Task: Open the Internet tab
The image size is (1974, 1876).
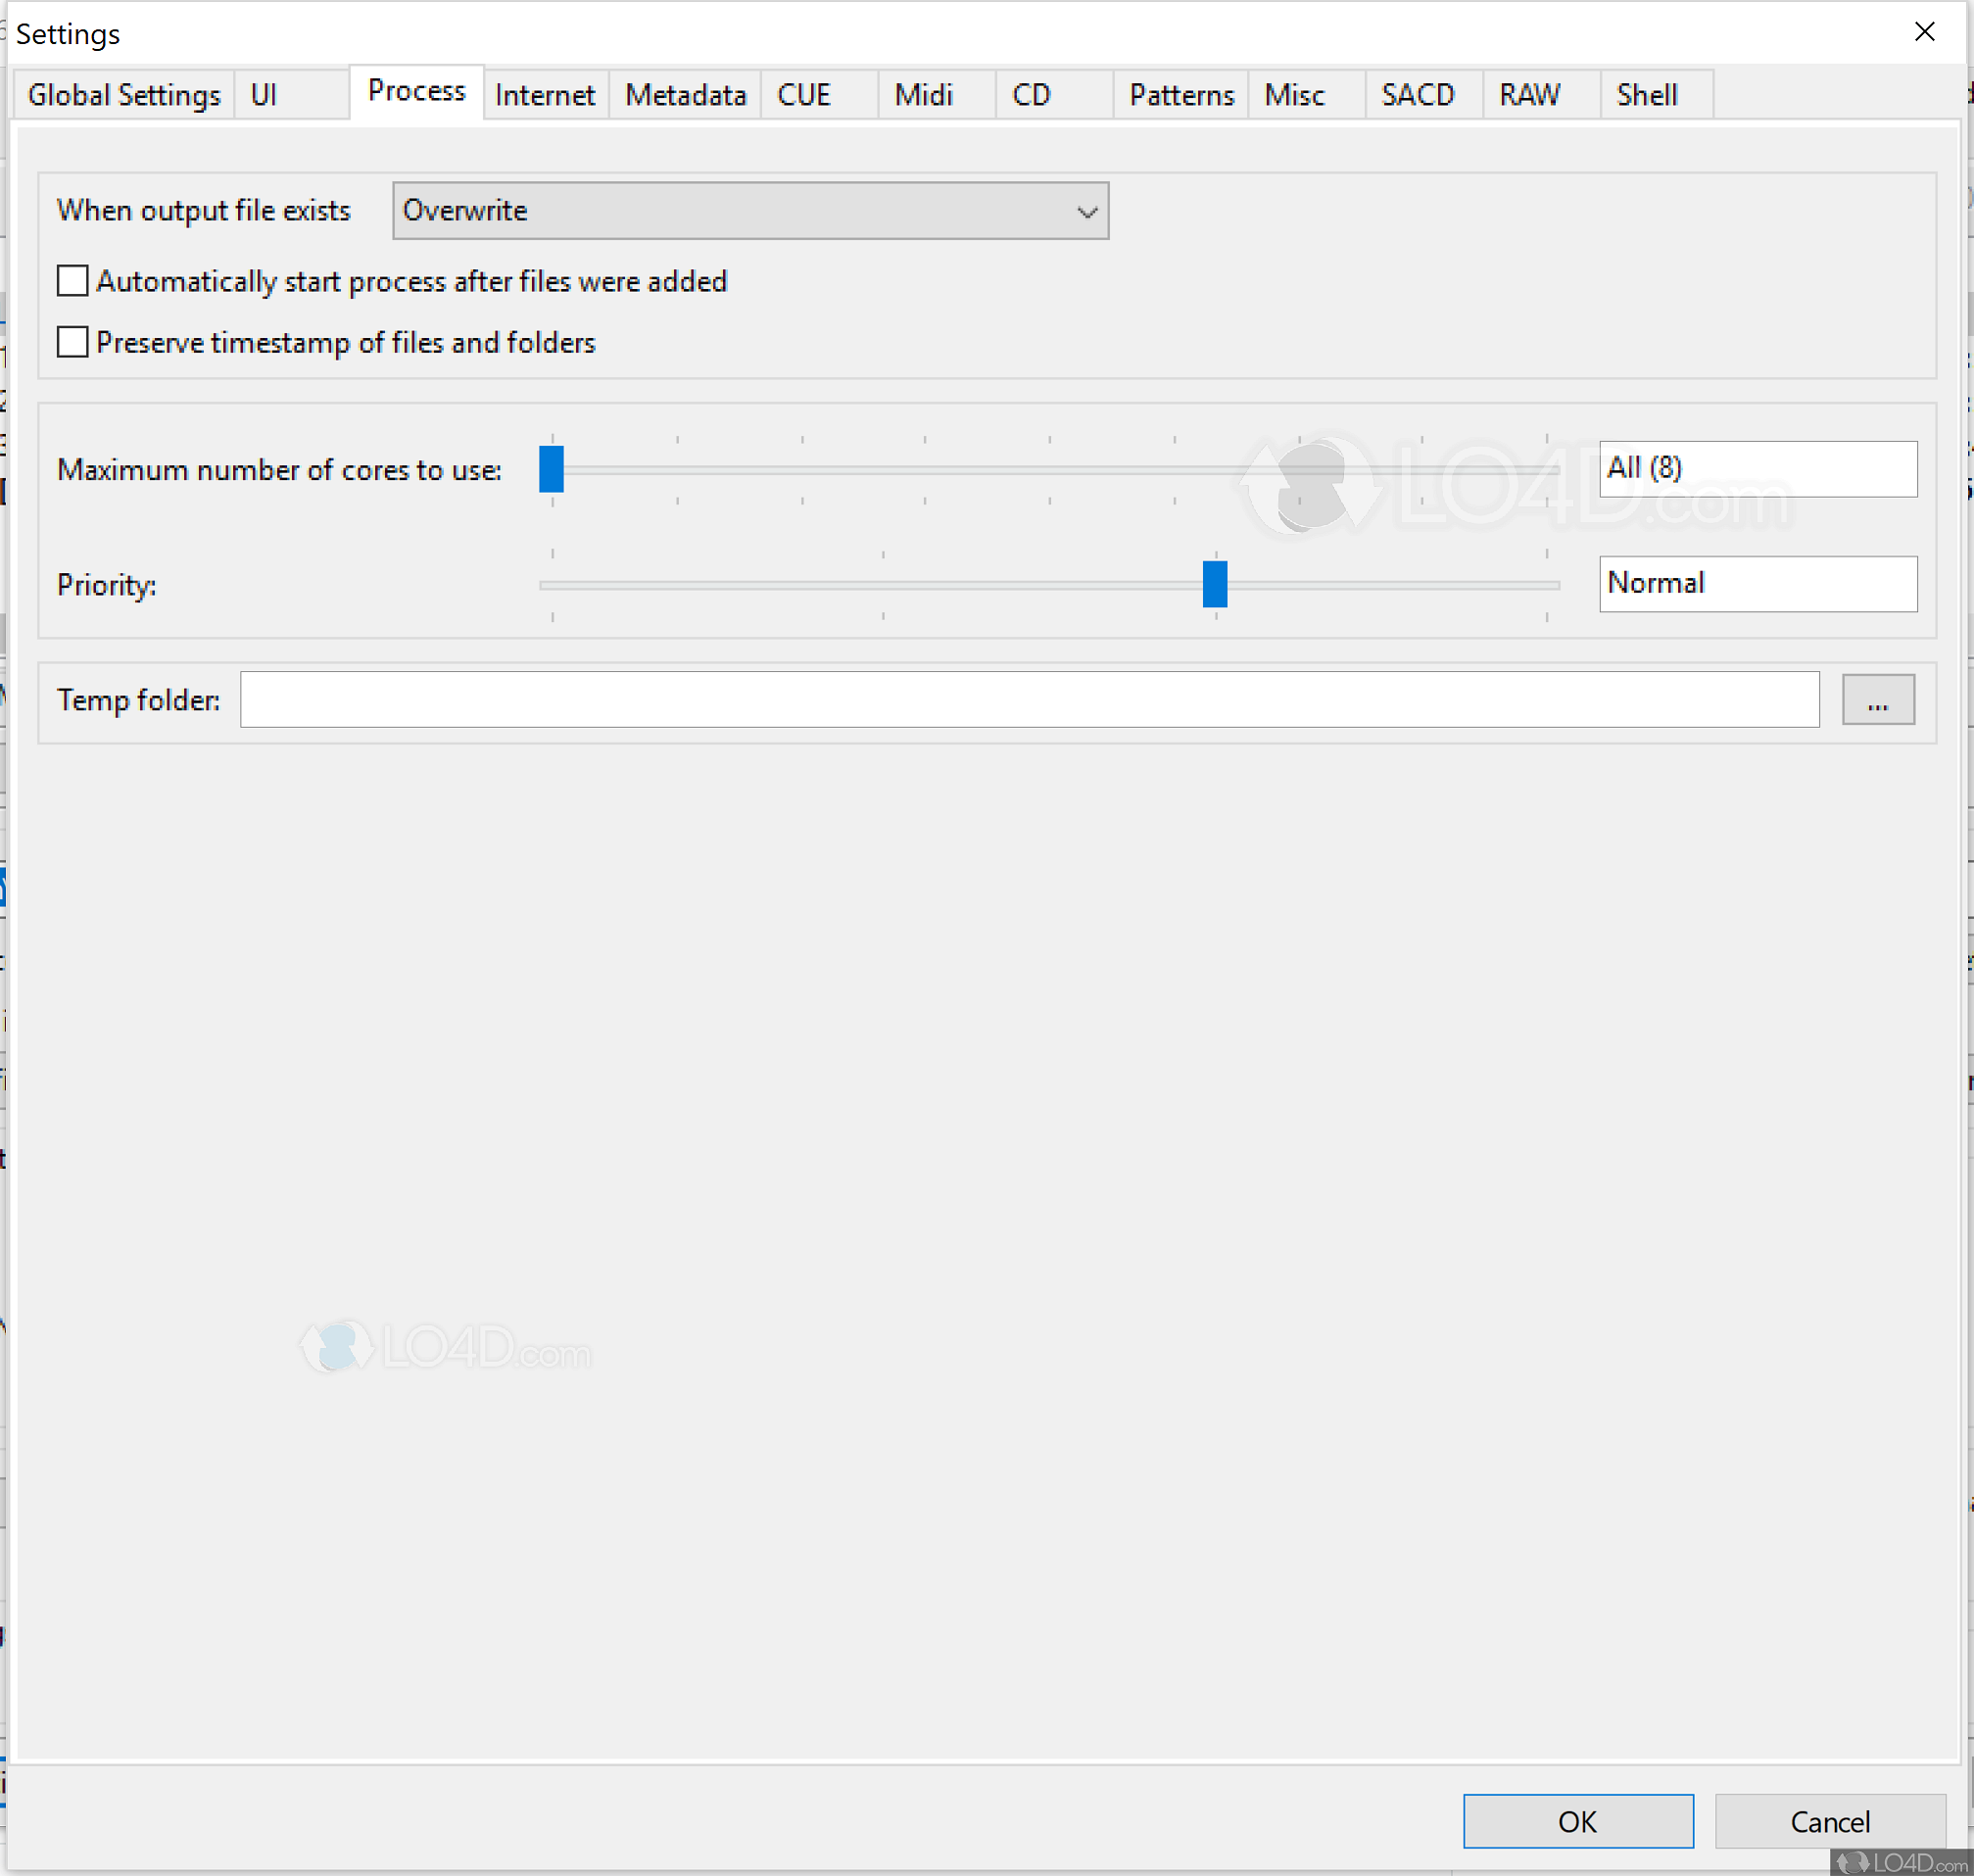Action: point(544,95)
